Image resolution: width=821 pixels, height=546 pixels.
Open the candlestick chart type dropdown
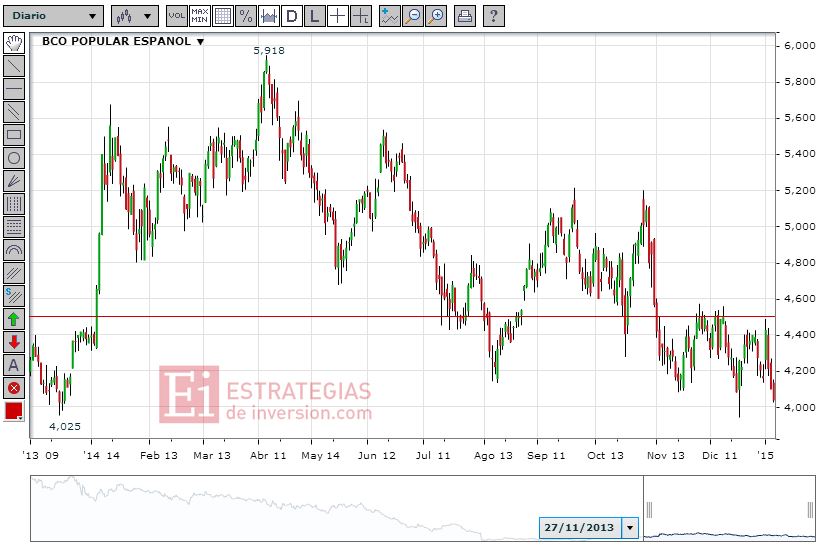135,16
